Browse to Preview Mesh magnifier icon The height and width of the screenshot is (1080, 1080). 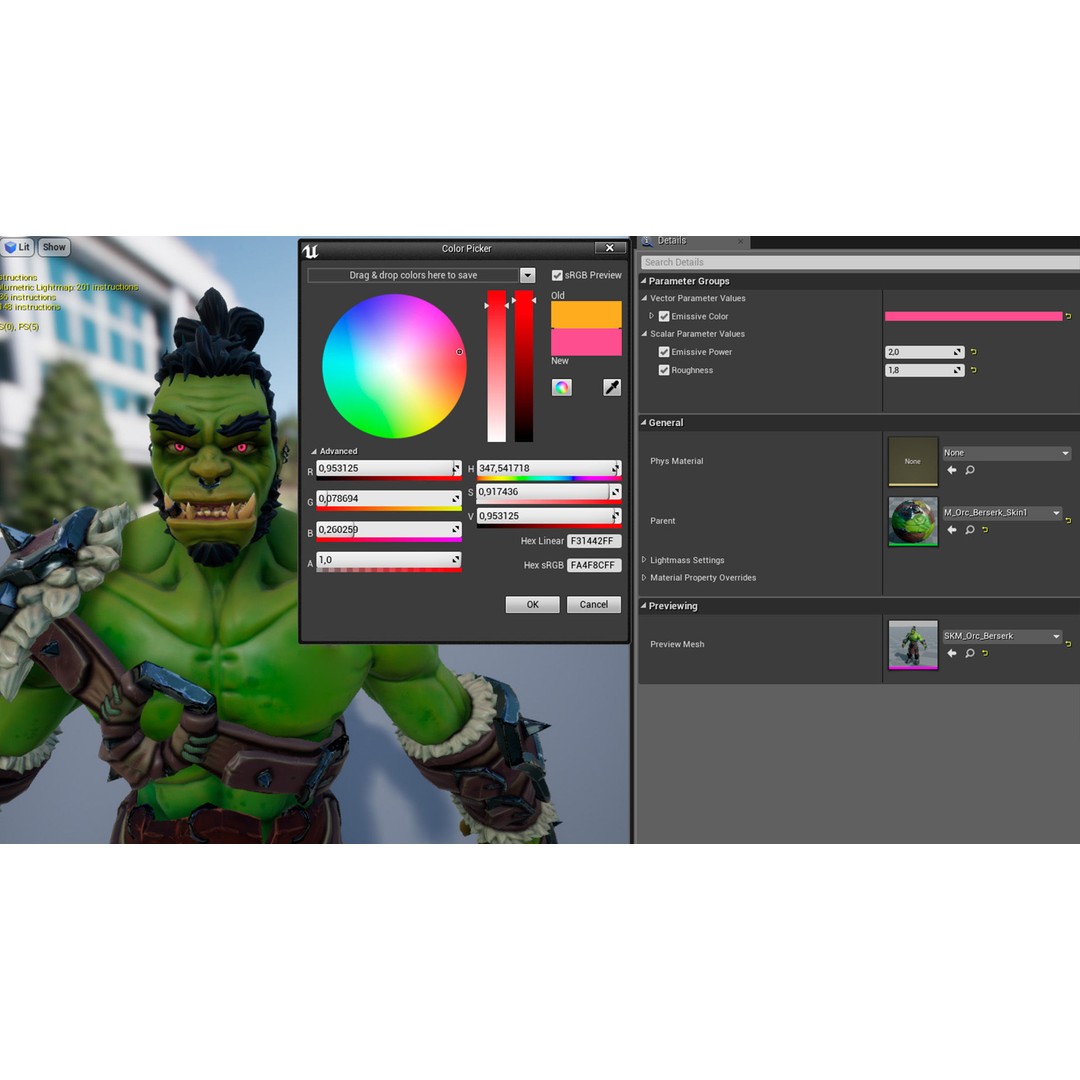970,654
